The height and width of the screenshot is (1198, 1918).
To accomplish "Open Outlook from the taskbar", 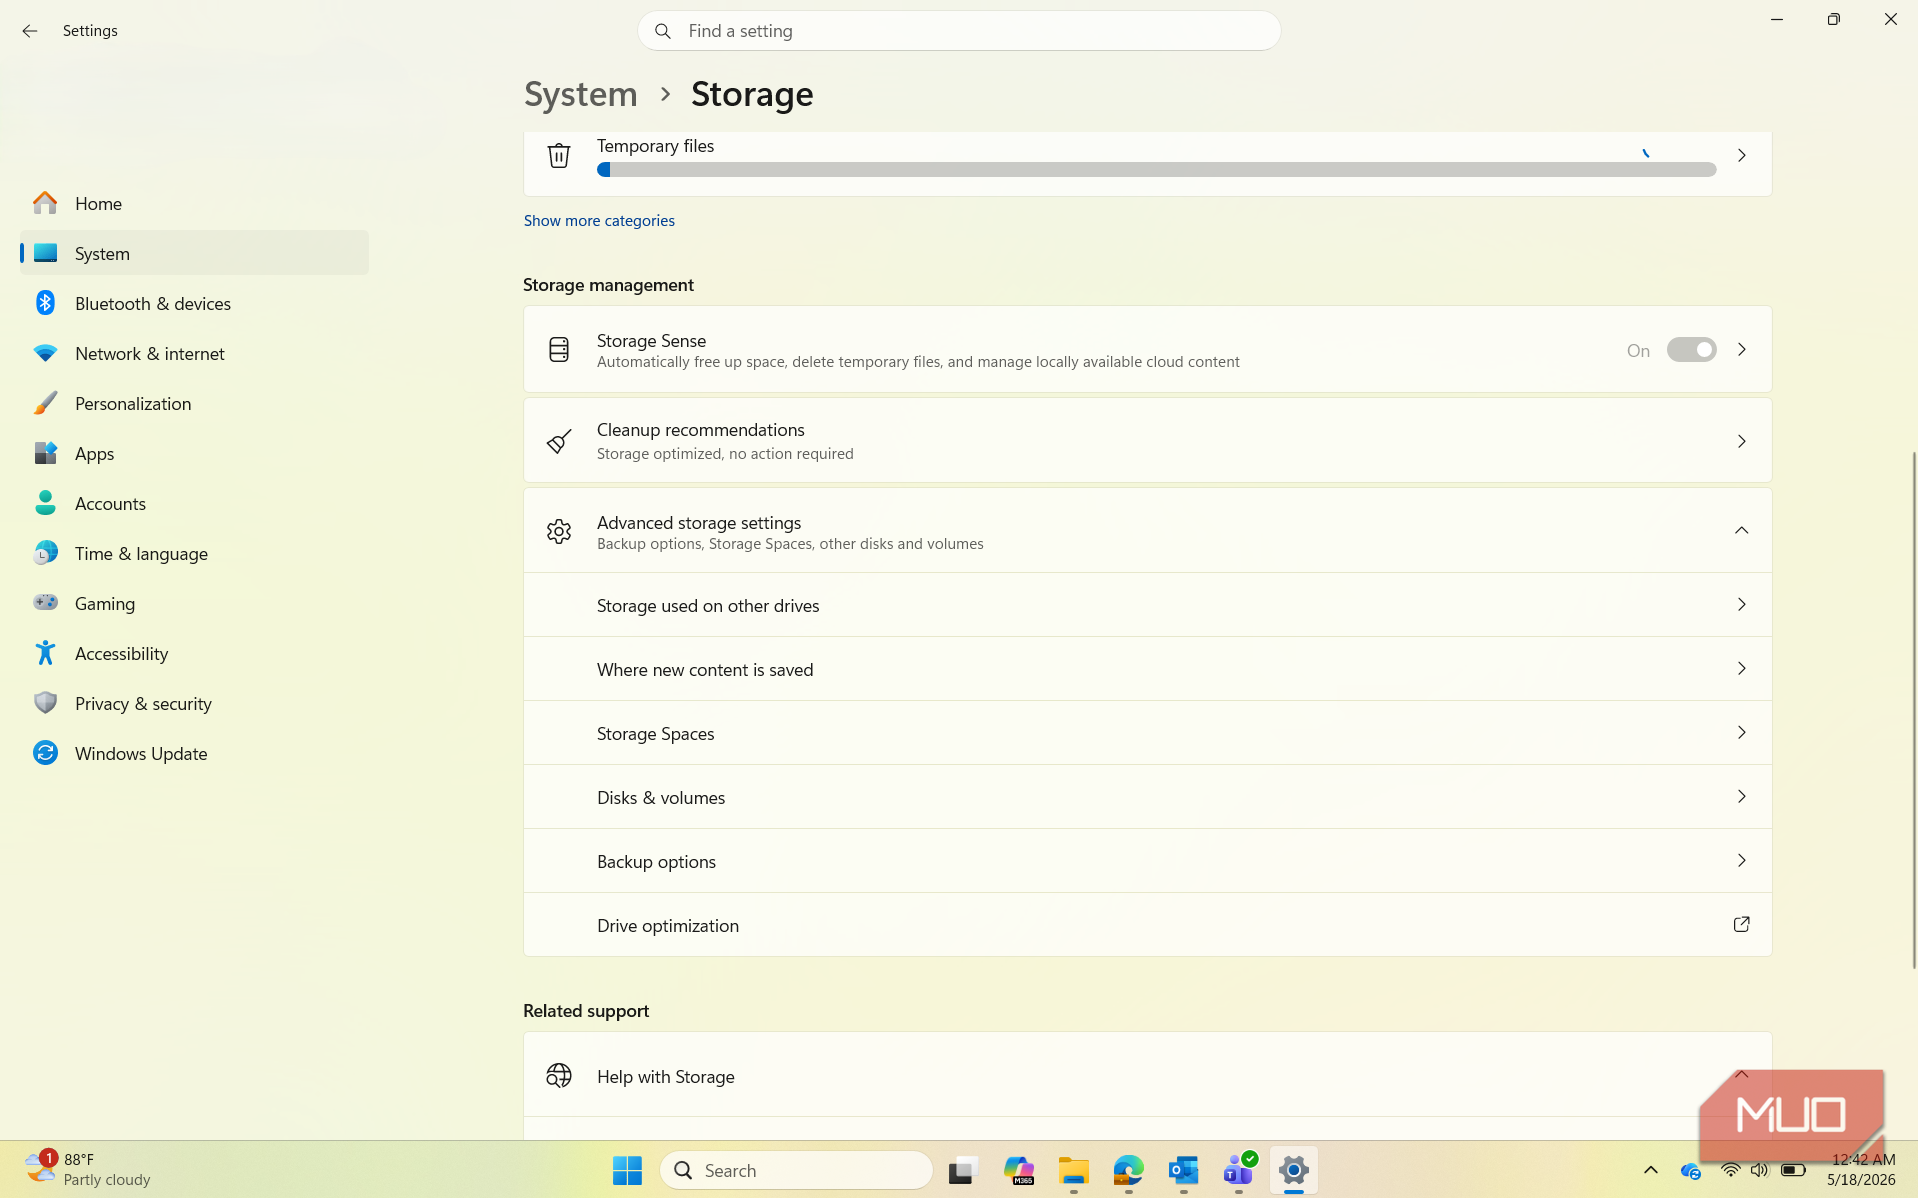I will click(x=1183, y=1170).
